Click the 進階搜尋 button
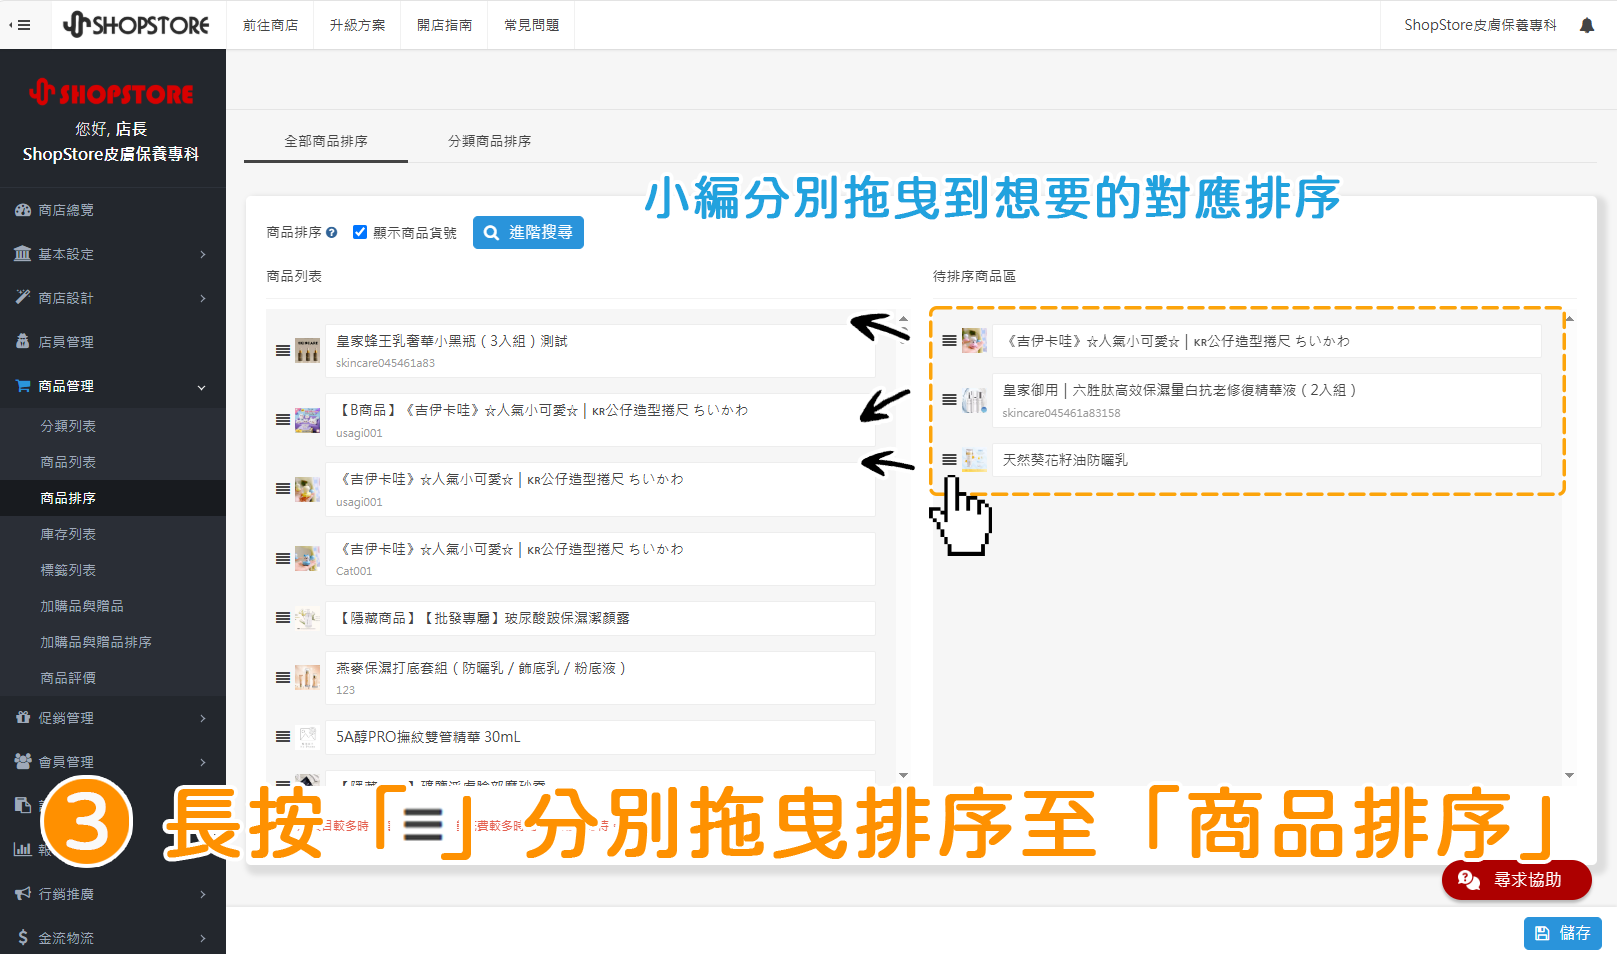1617x954 pixels. coord(528,232)
